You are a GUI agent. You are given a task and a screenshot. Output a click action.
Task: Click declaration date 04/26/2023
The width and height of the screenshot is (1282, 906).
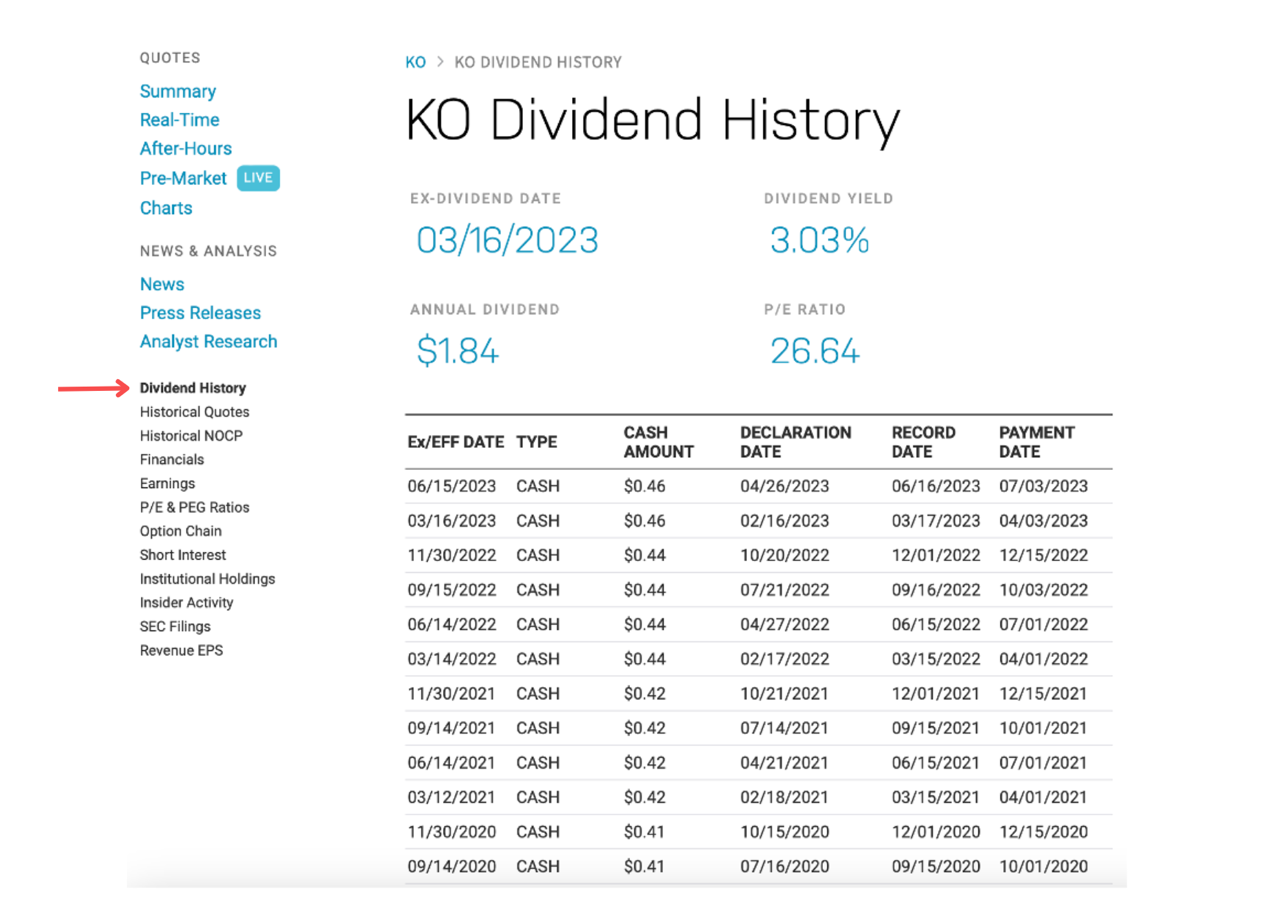(x=785, y=487)
